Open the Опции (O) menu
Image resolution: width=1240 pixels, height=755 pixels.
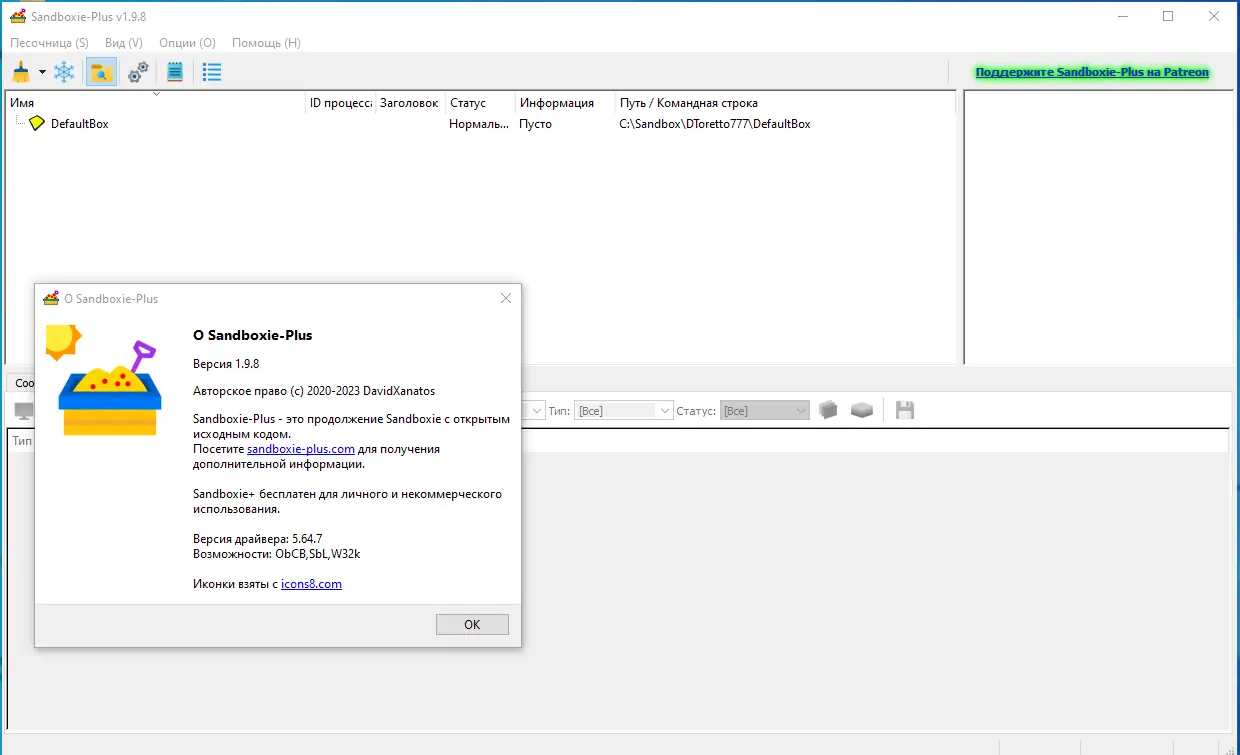point(187,43)
